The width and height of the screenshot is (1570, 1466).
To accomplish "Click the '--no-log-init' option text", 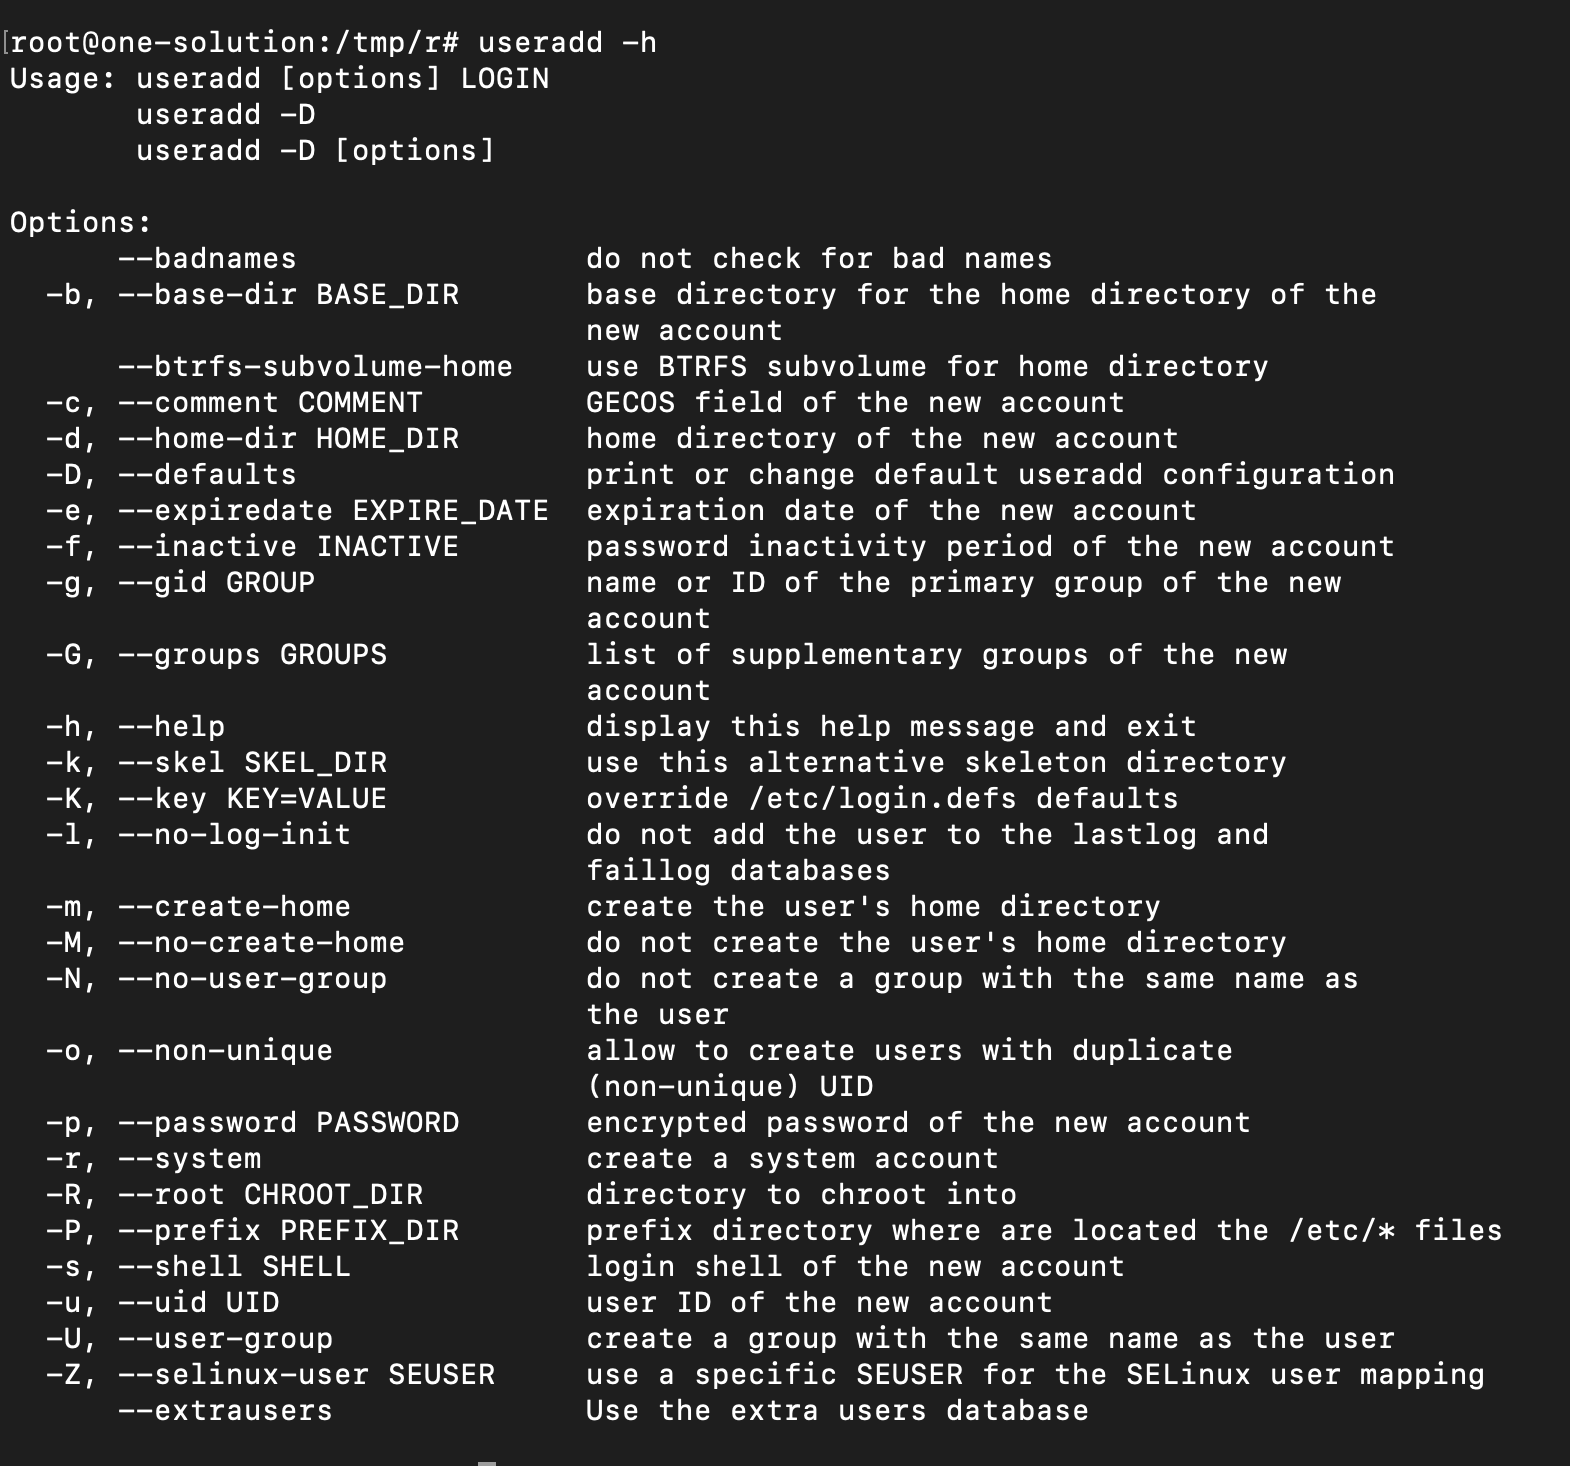I will tap(234, 834).
